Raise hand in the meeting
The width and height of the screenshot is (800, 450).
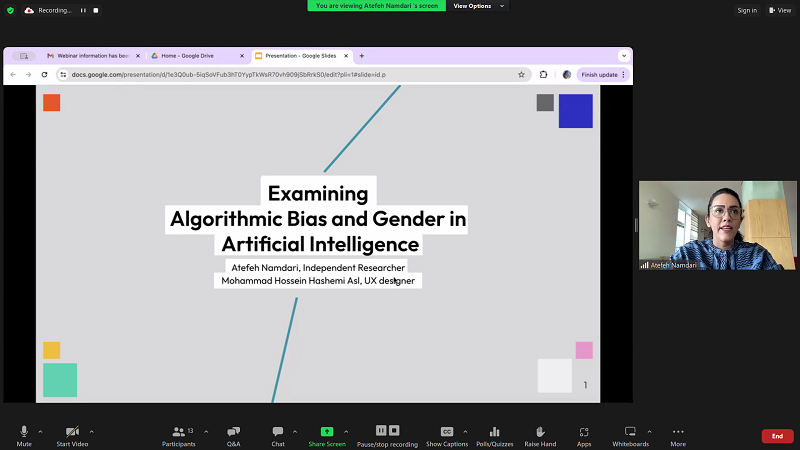point(540,434)
